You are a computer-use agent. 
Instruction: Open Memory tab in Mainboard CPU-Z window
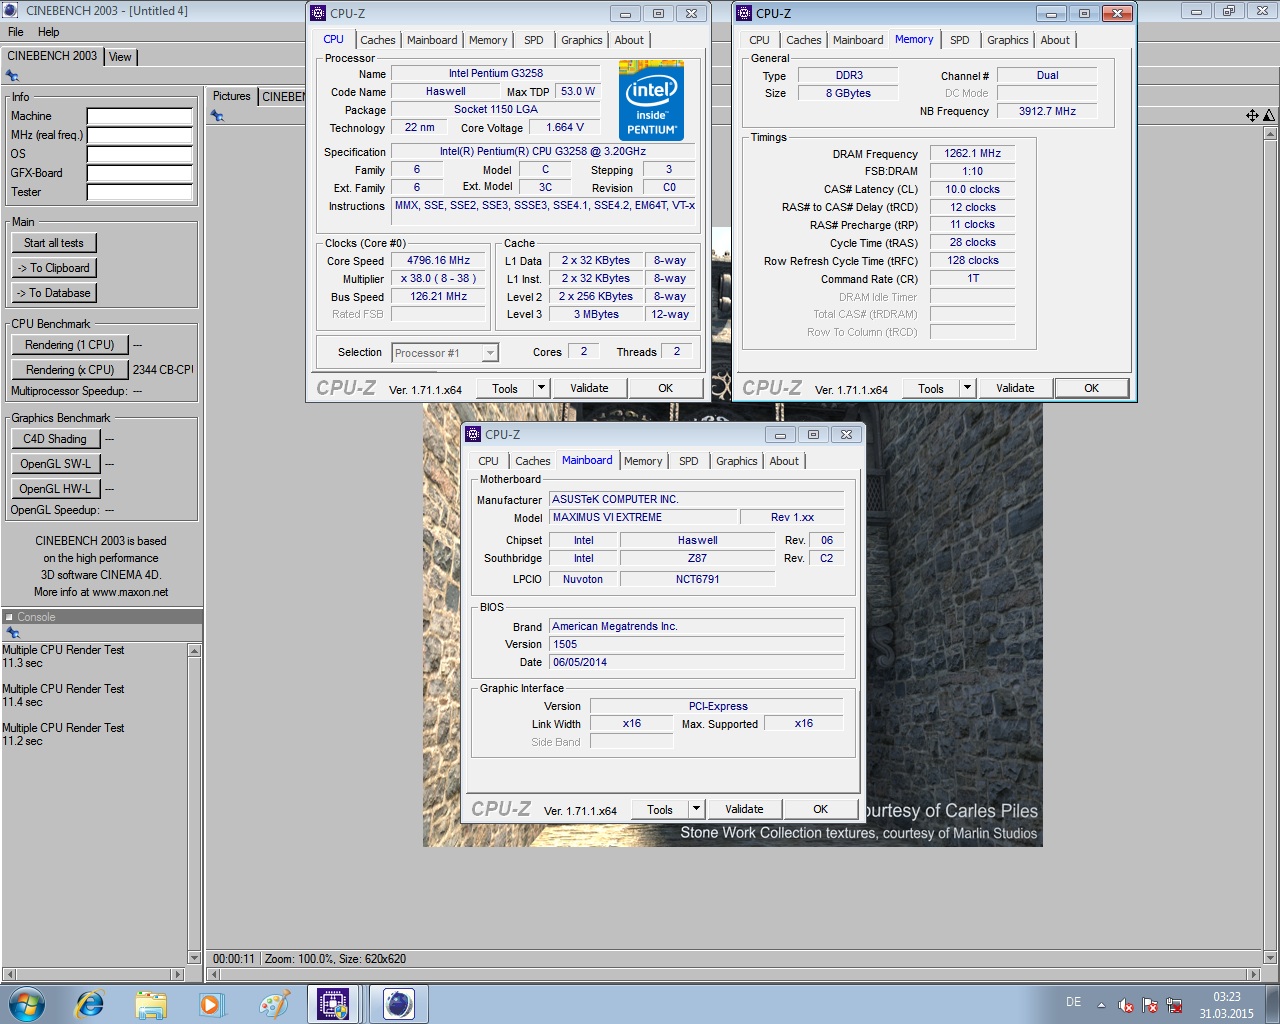643,461
